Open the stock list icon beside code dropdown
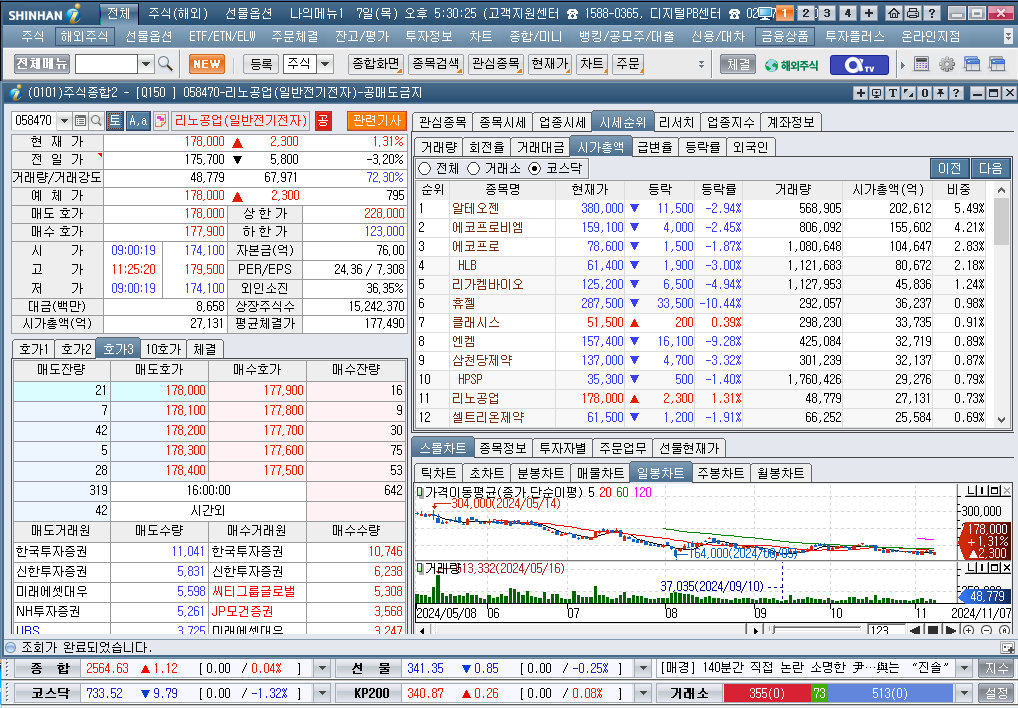The image size is (1018, 708). [81, 120]
